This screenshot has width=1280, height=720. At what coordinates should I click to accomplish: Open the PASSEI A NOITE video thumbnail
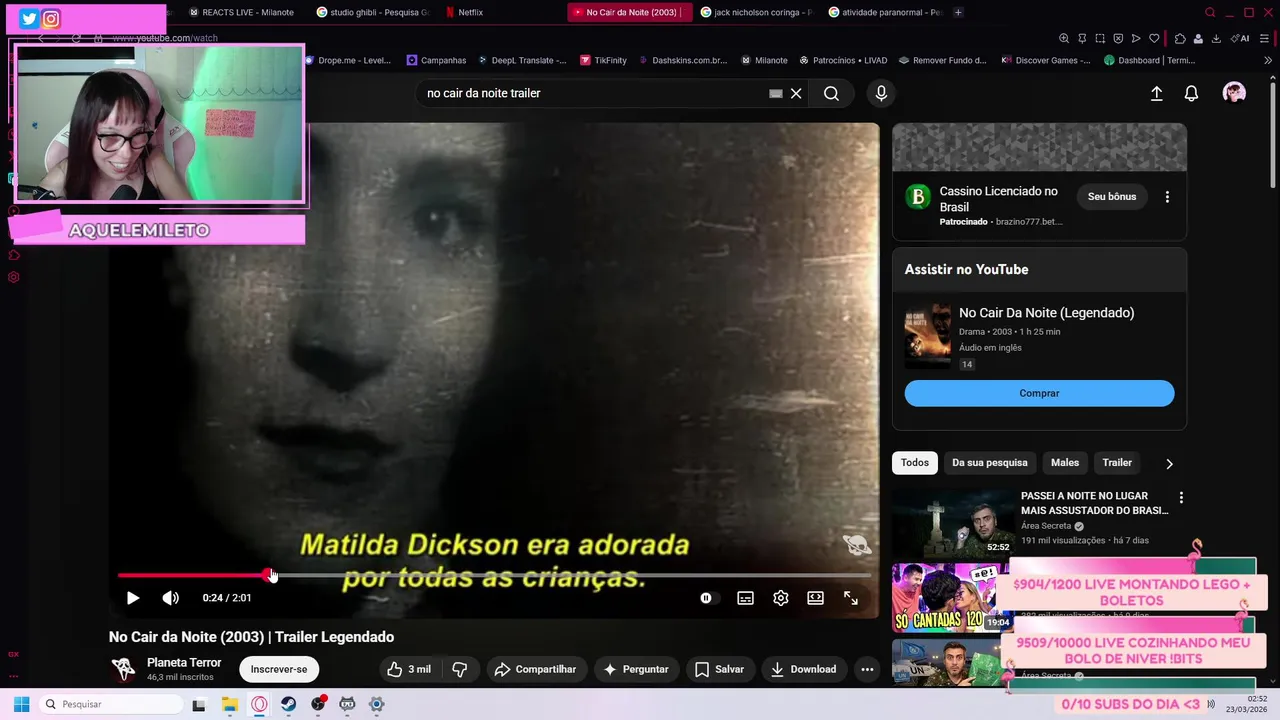click(x=952, y=522)
